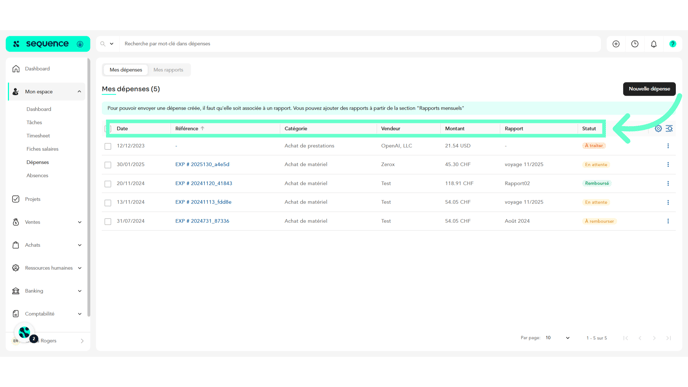Expand the Comptabilité menu chevron

click(79, 314)
